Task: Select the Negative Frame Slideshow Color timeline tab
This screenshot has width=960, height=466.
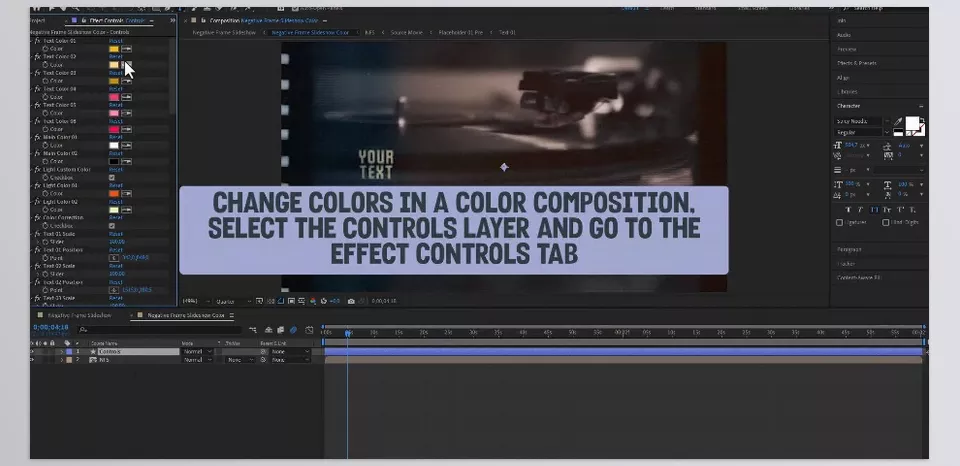Action: coord(186,315)
